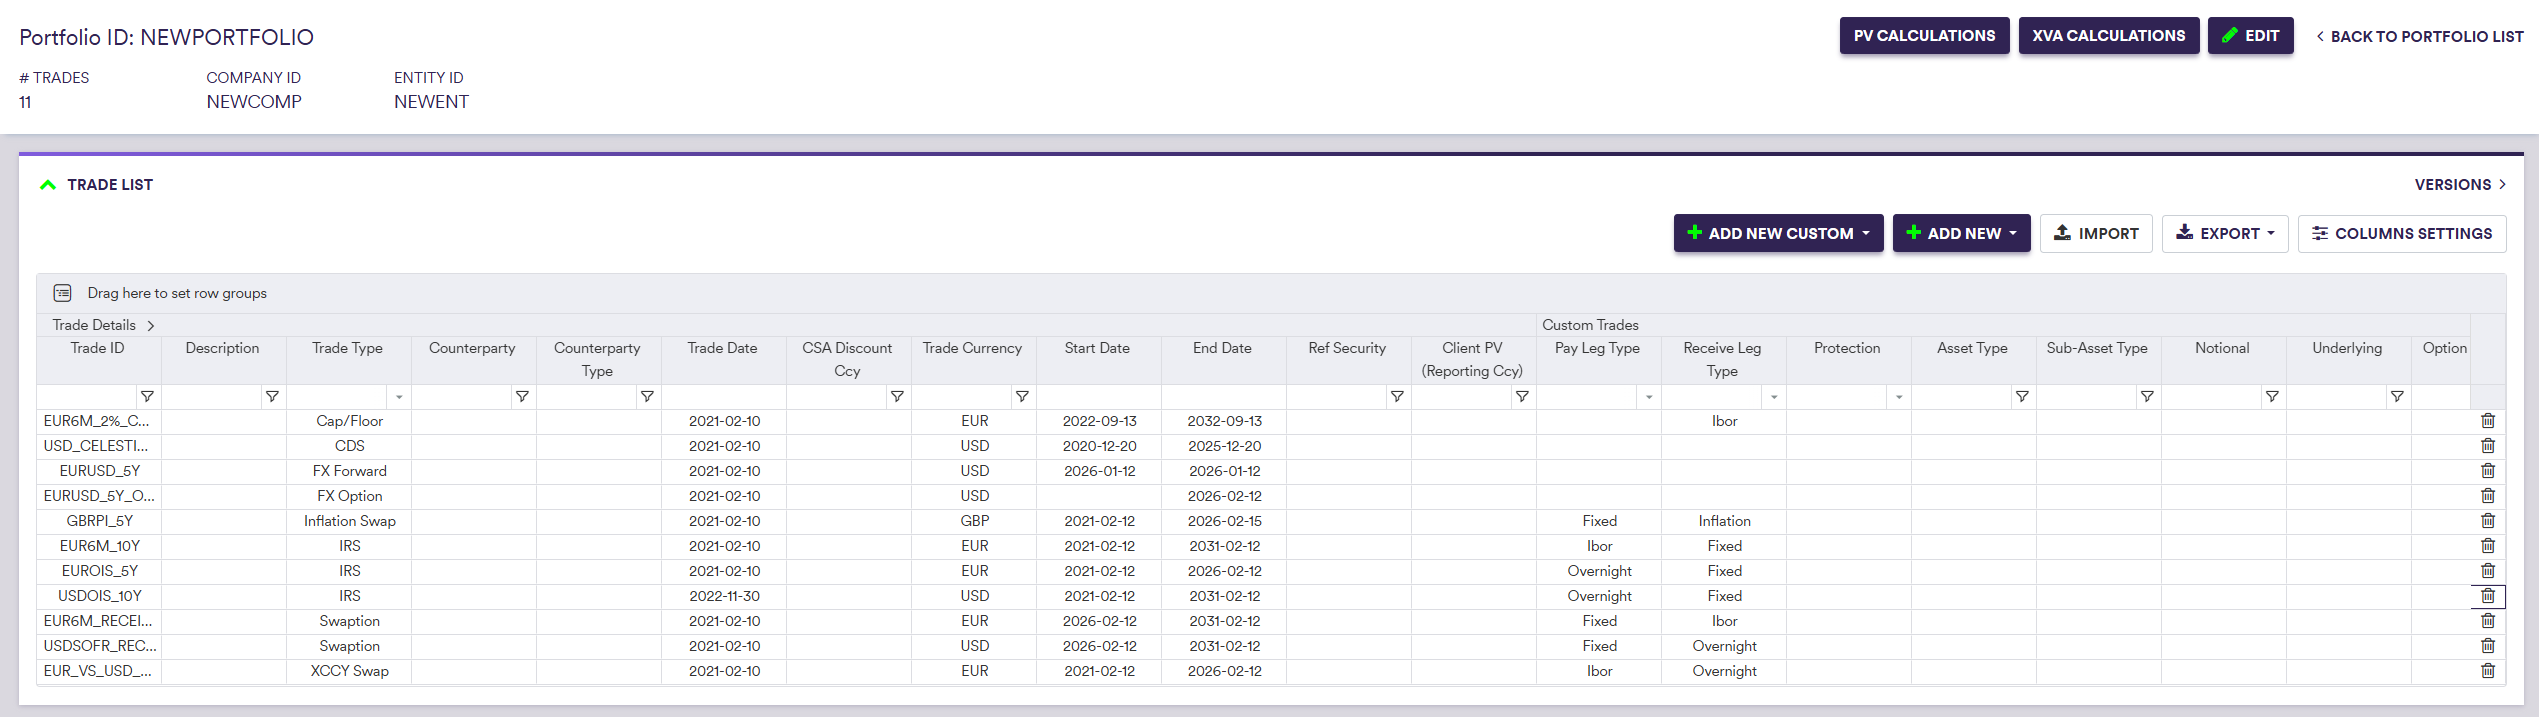Viewport: 2539px width, 717px height.
Task: Go back to portfolio list
Action: coord(2419,37)
